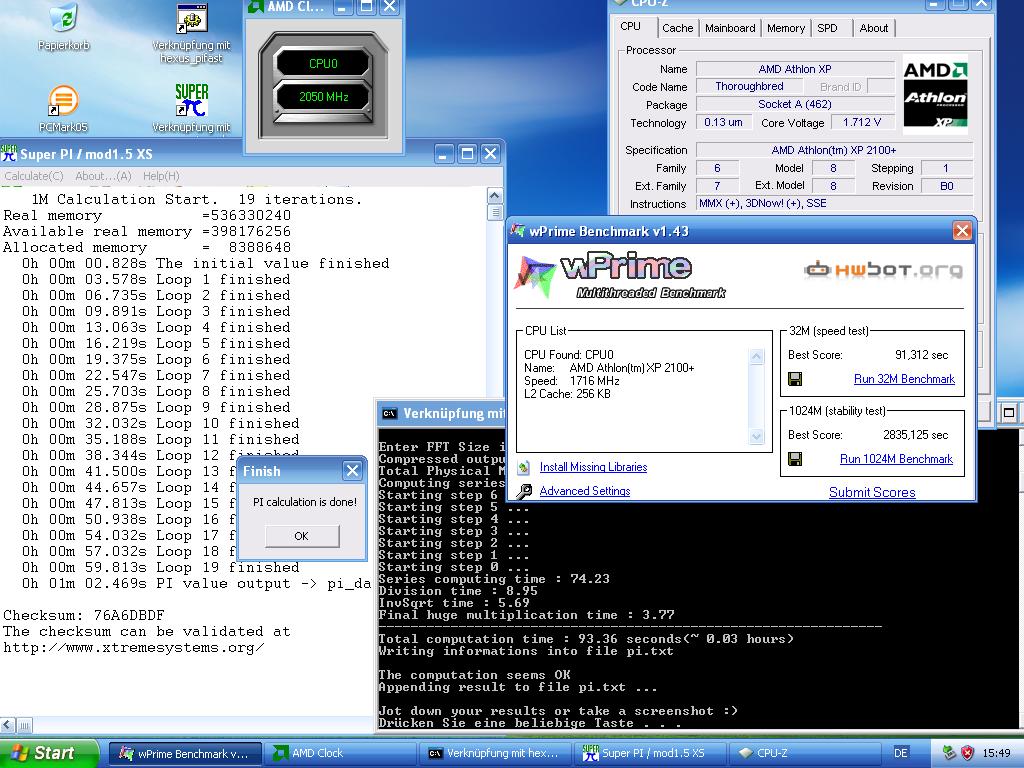Open the About menu in Super PI
This screenshot has width=1024, height=768.
coord(103,176)
